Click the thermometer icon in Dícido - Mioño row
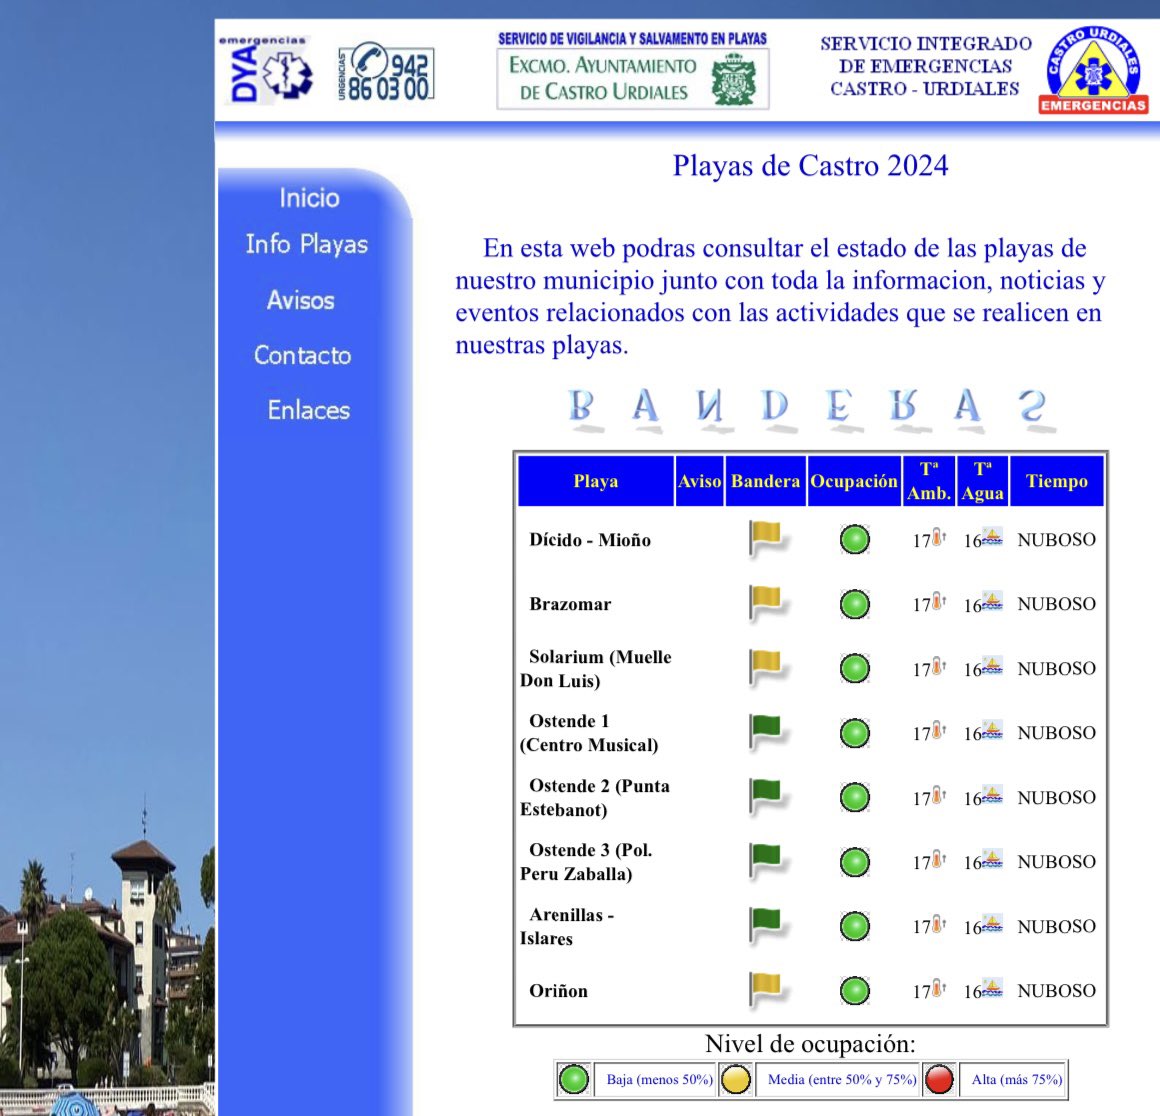The height and width of the screenshot is (1116, 1160). [939, 537]
